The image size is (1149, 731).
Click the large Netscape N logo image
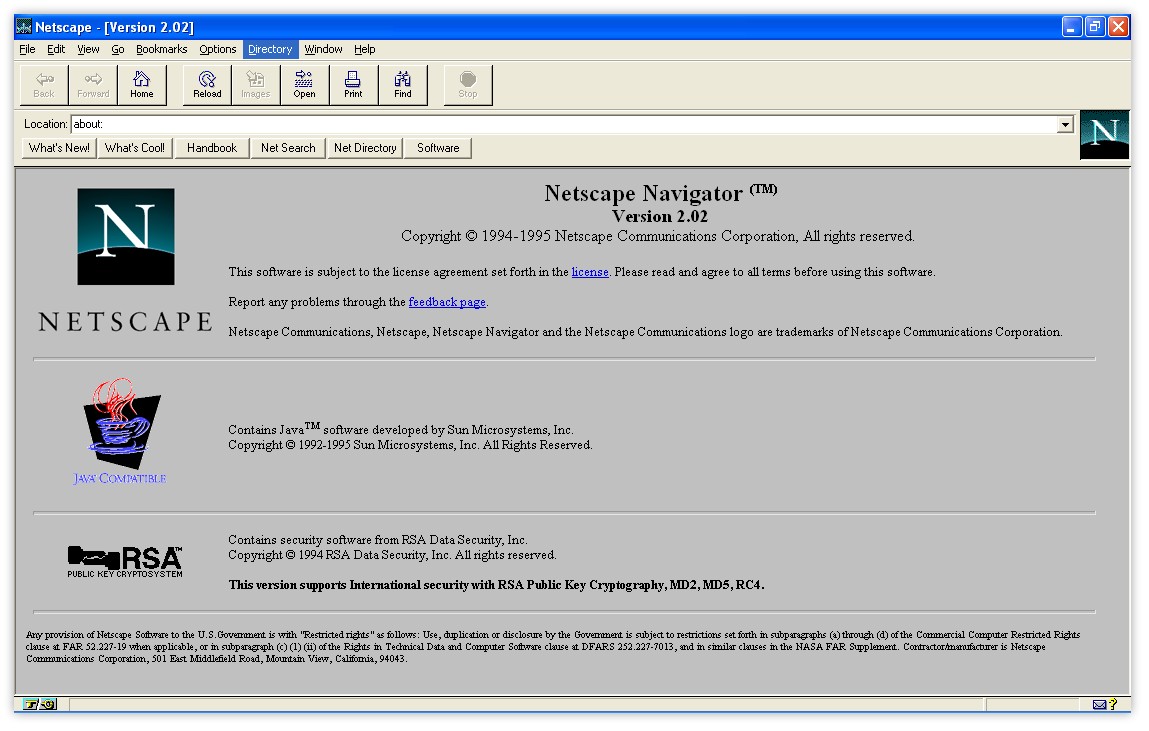[126, 237]
